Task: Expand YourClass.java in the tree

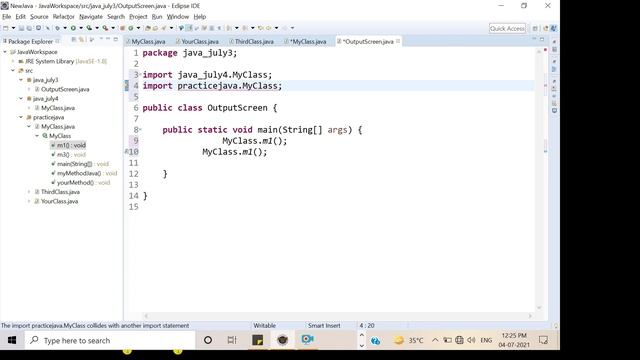Action: pyautogui.click(x=29, y=201)
